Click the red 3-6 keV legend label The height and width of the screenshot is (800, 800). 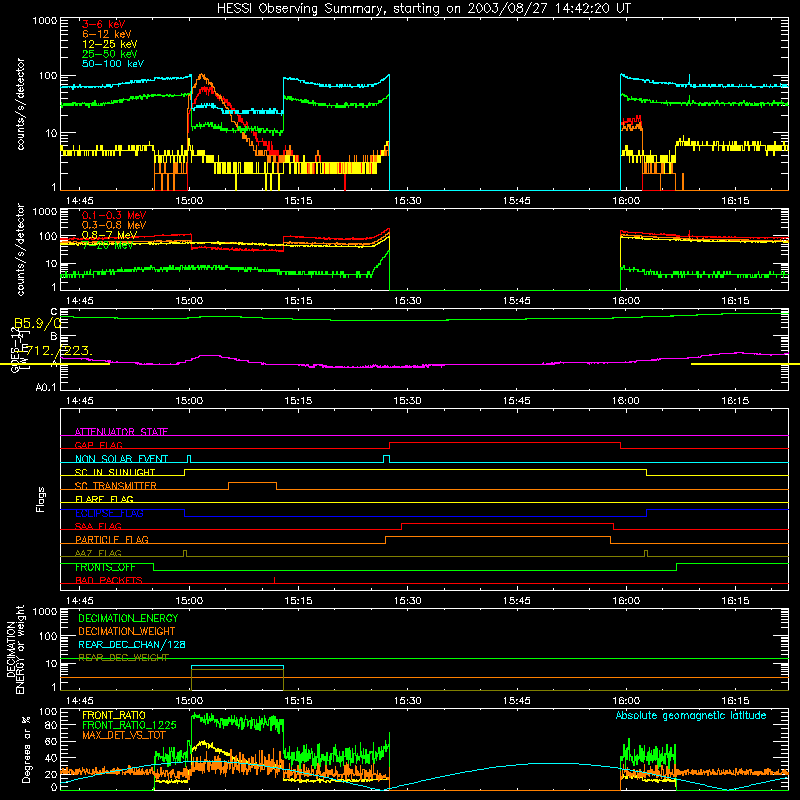click(x=104, y=24)
